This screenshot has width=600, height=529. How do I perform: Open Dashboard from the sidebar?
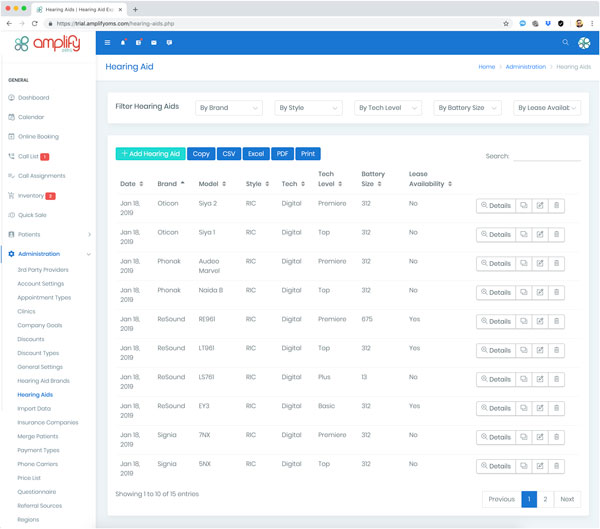33,98
